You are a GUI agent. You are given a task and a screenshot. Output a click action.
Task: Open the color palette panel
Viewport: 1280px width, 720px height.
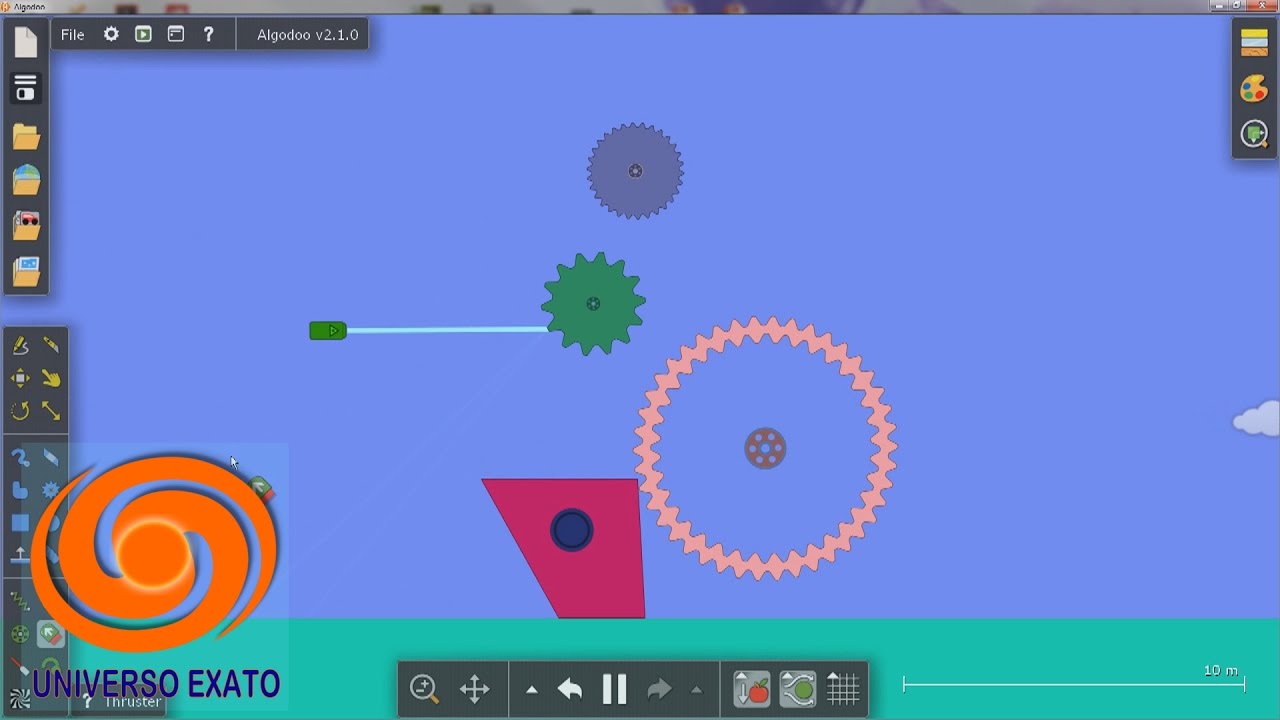click(x=1254, y=89)
